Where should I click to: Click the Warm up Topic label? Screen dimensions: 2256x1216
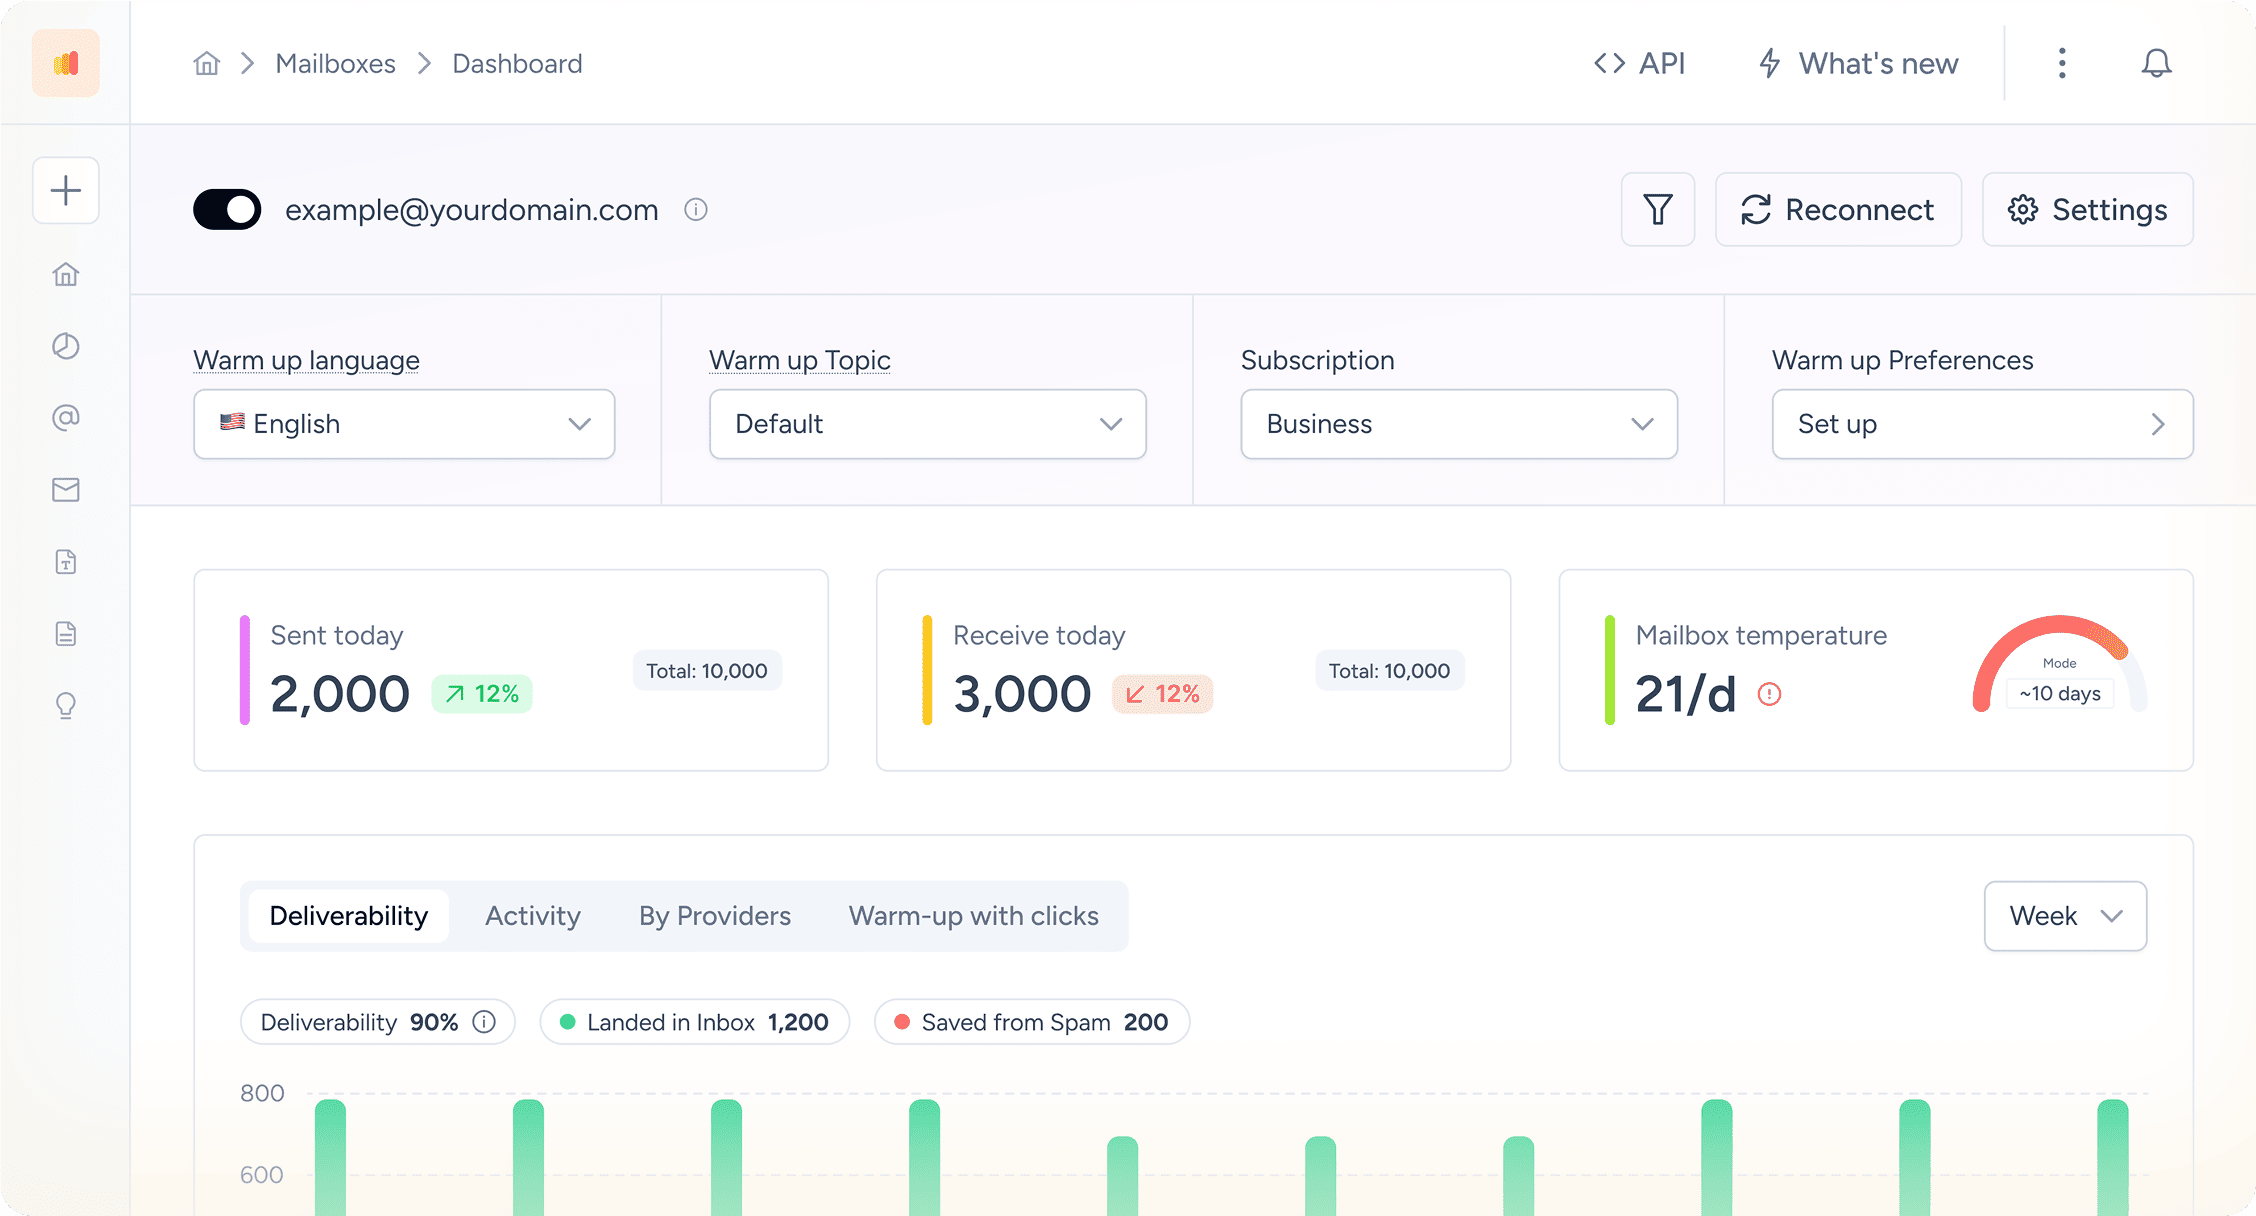(x=800, y=360)
